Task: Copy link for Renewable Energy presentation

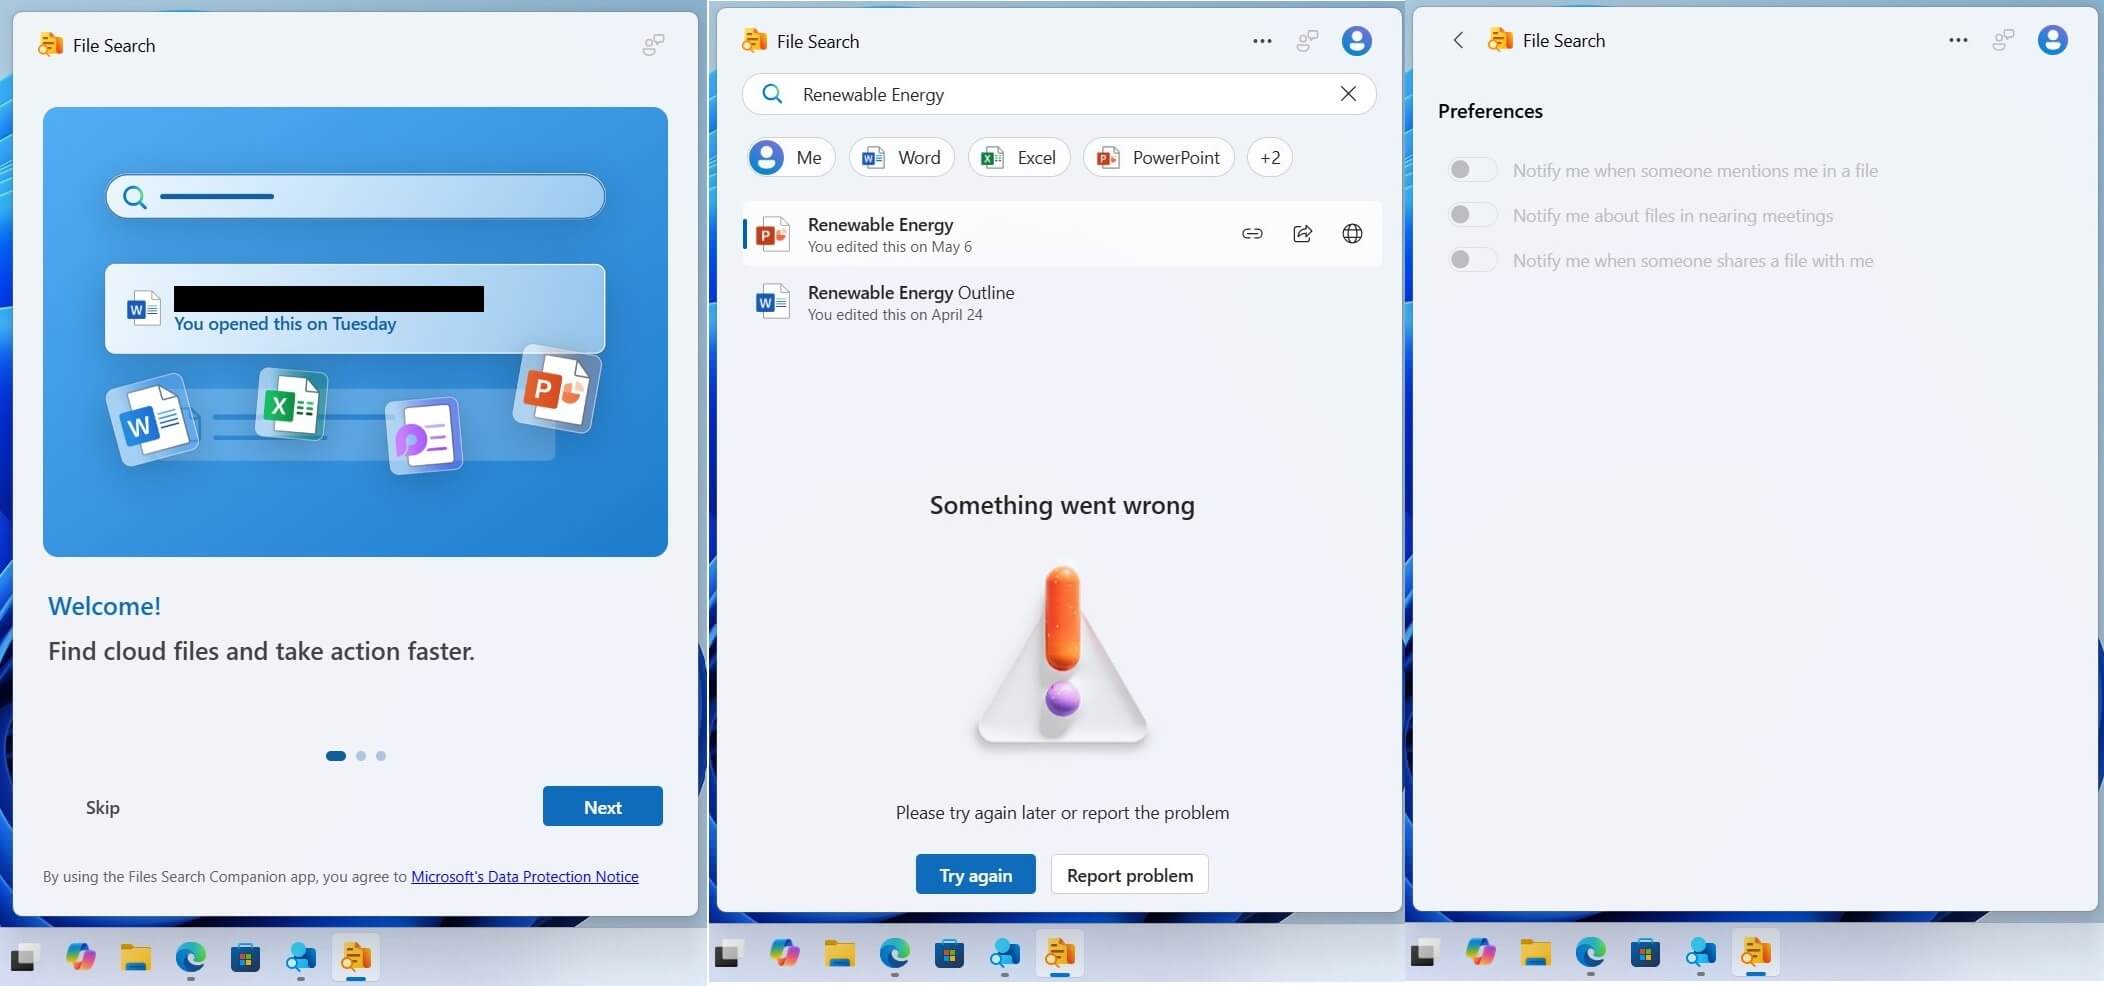Action: click(x=1252, y=233)
